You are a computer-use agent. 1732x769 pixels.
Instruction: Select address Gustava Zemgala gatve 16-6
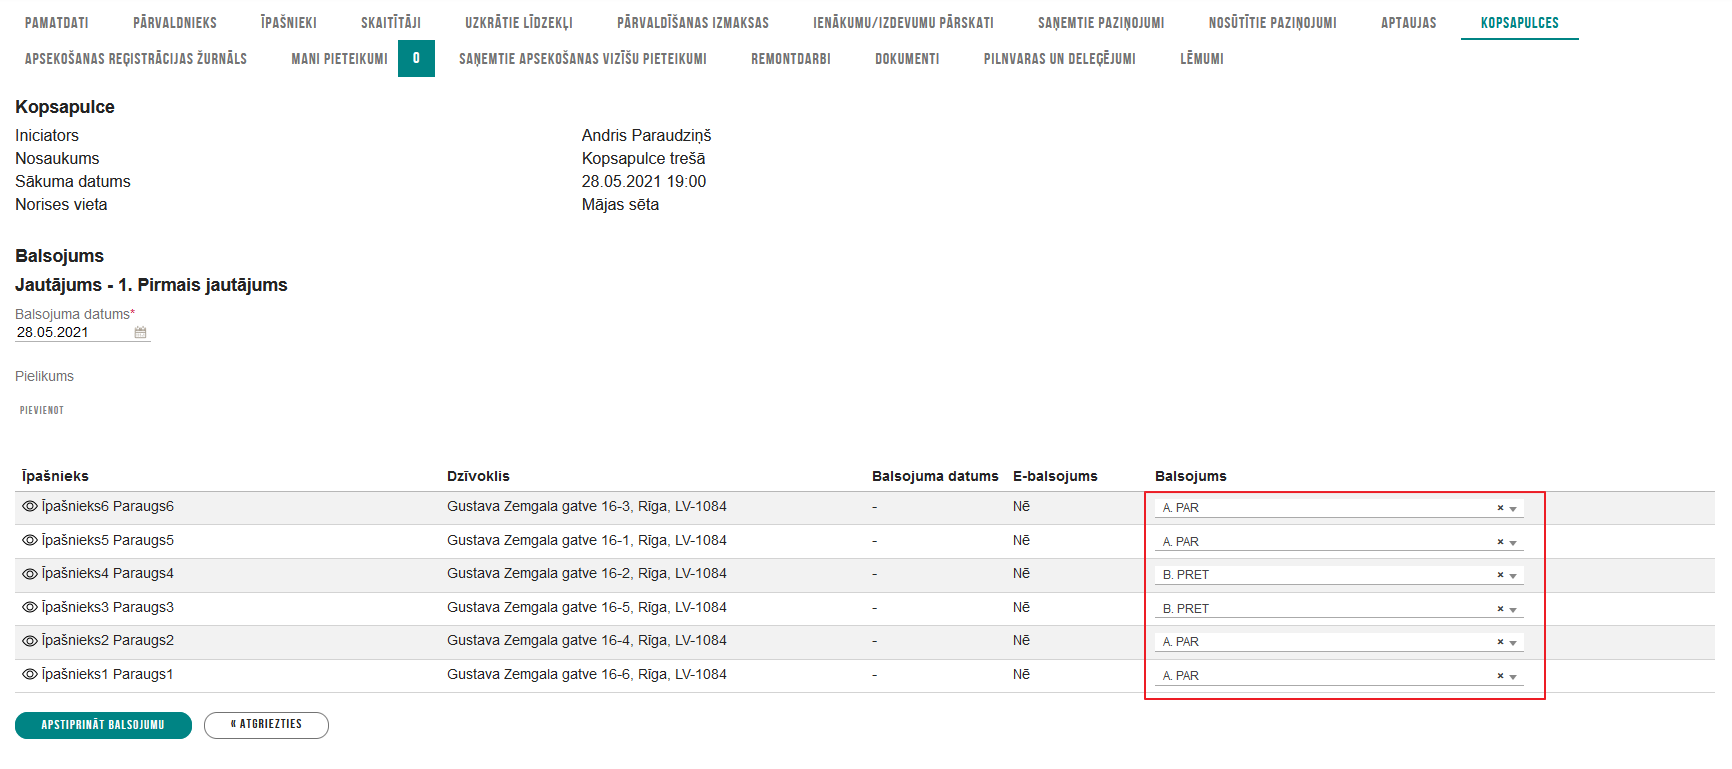pos(587,674)
